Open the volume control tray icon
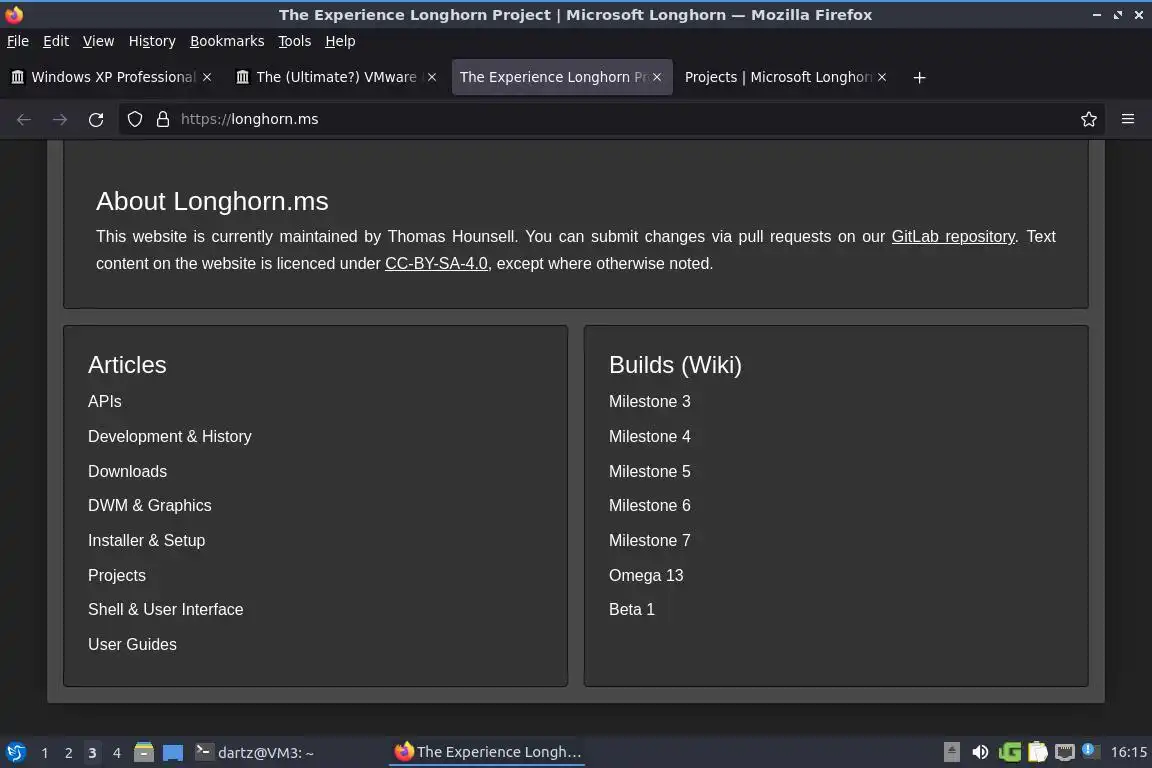The width and height of the screenshot is (1152, 768). click(x=980, y=752)
